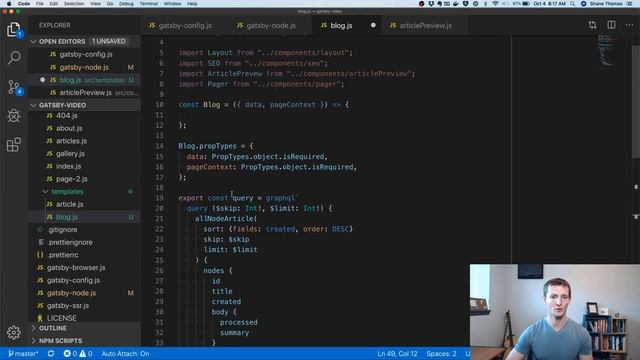Open gatsby-config.js in Open Editors list
This screenshot has height=360, width=640.
pyautogui.click(x=84, y=54)
